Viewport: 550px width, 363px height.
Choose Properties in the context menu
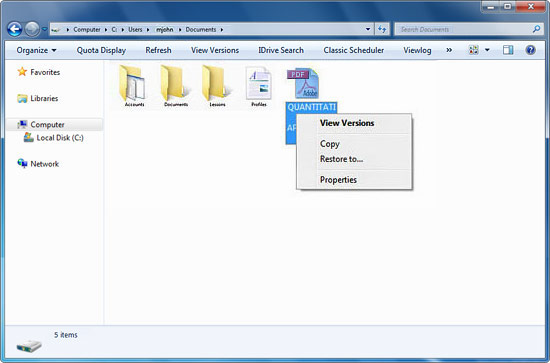pos(338,180)
